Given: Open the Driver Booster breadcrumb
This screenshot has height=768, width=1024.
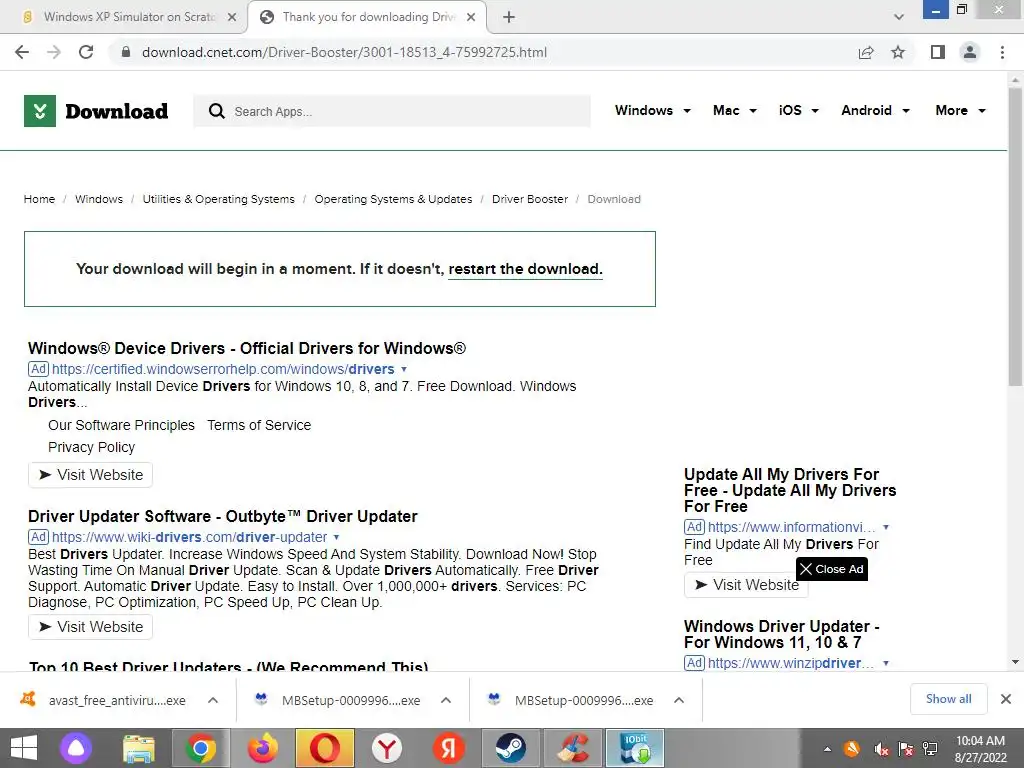Looking at the screenshot, I should (x=530, y=199).
